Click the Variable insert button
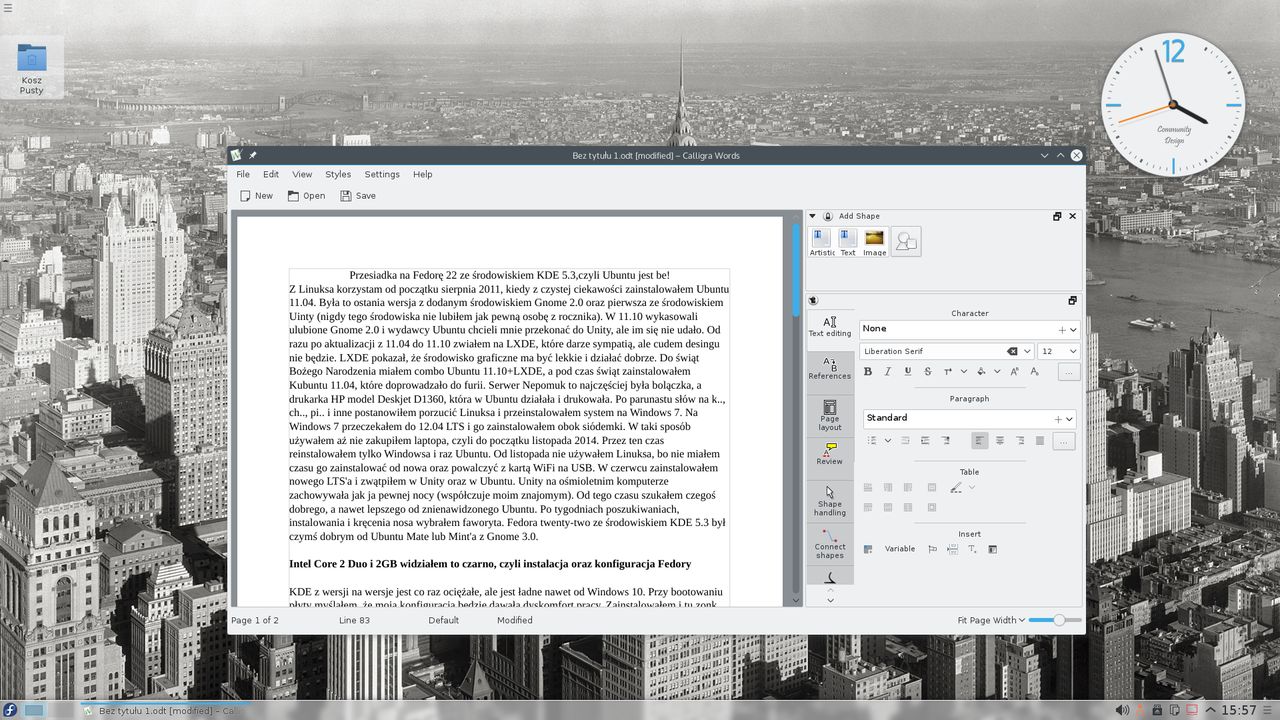 point(900,549)
